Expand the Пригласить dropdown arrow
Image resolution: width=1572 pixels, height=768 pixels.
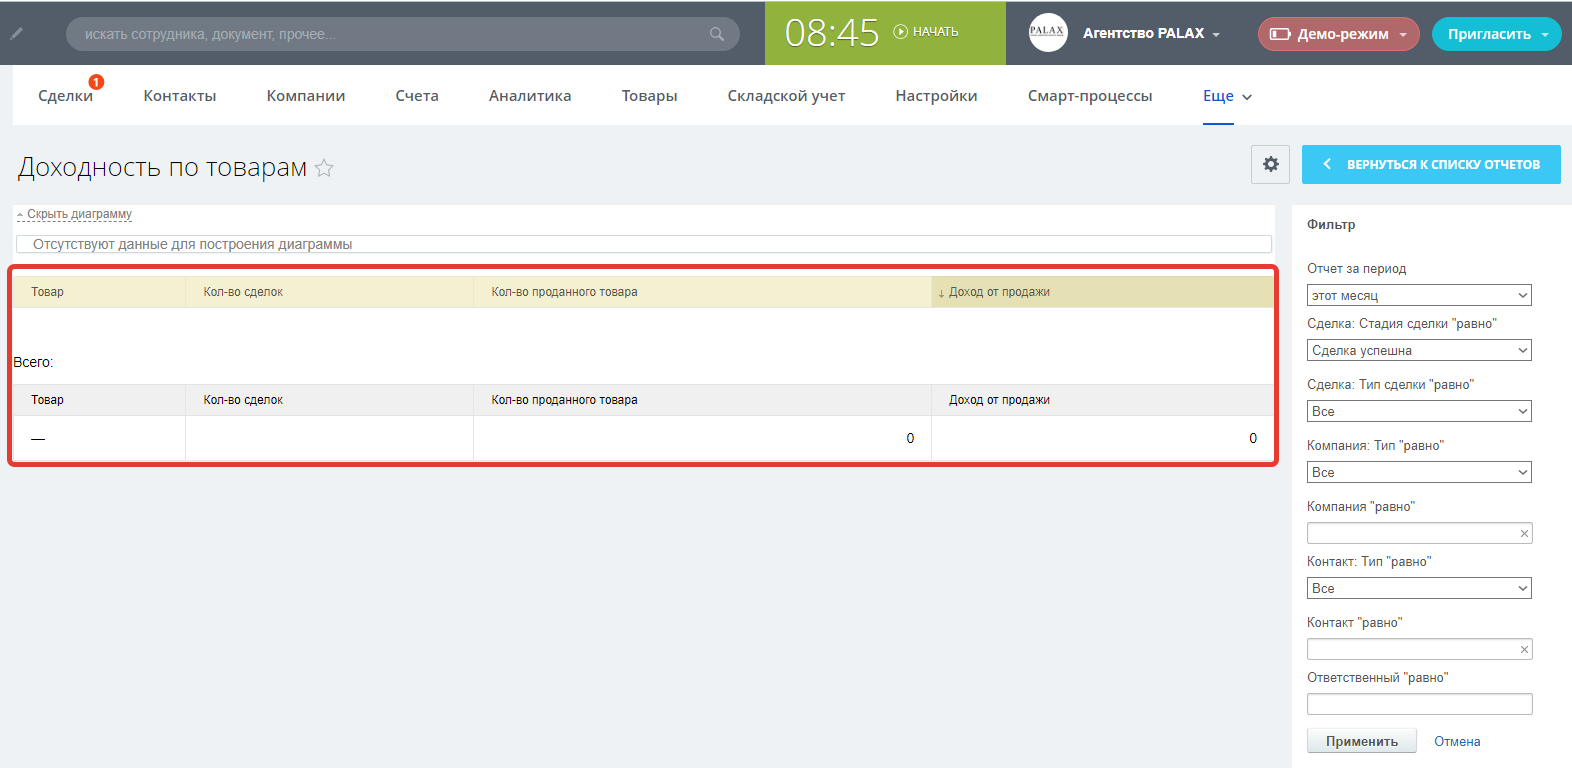pos(1545,35)
